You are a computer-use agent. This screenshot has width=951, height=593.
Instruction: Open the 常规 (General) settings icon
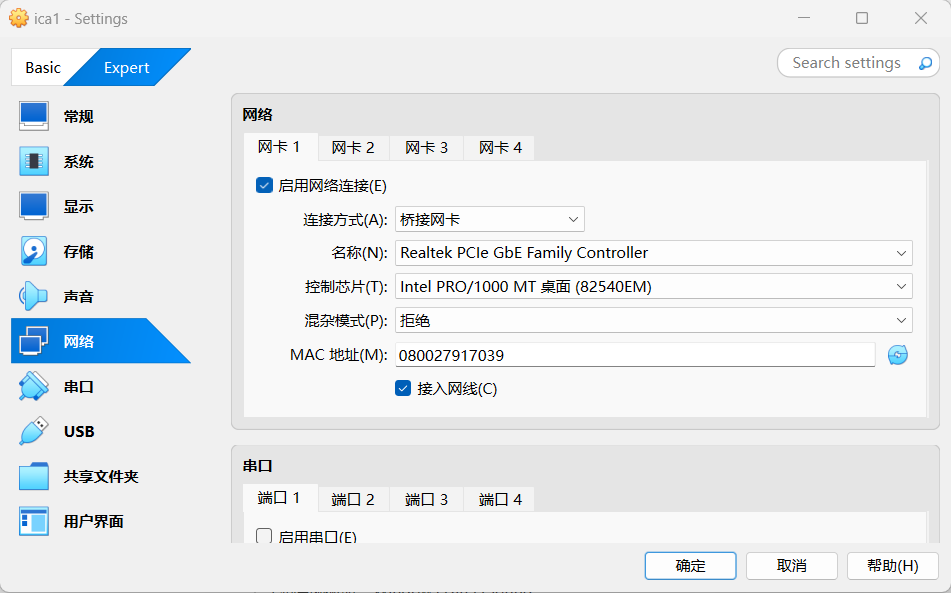[33, 116]
